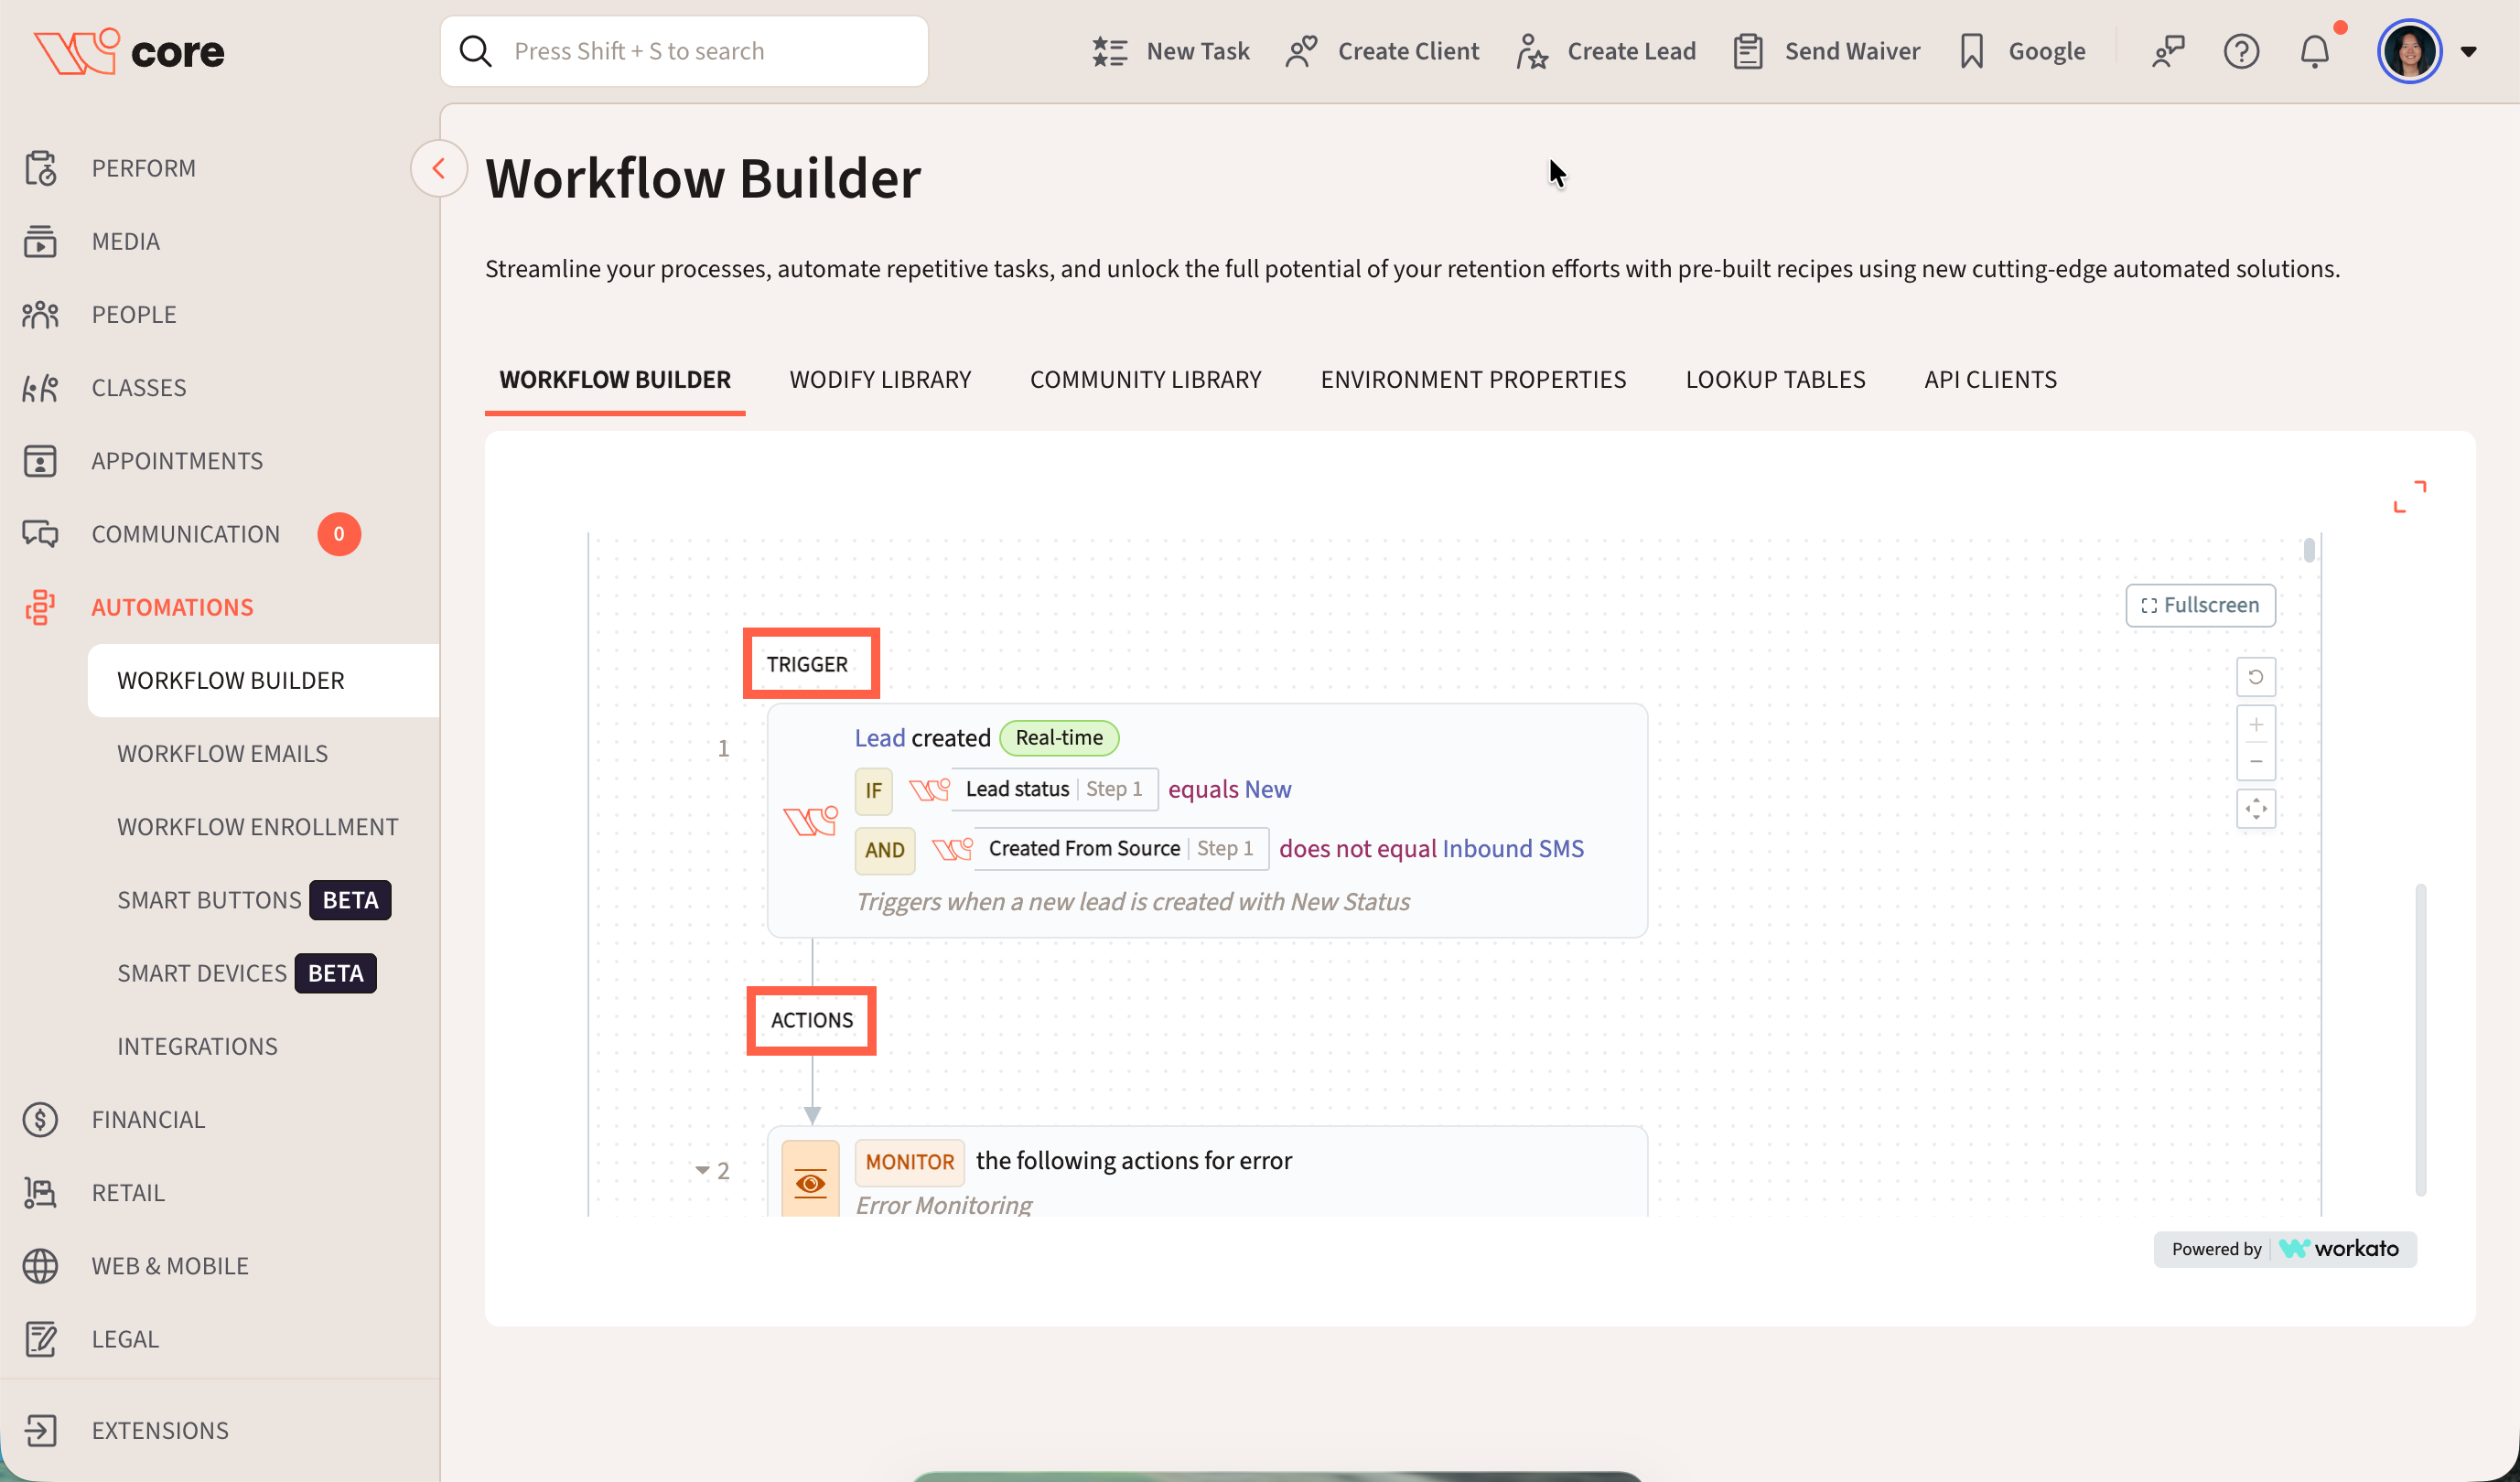2520x1482 pixels.
Task: Click the Error Monitoring eye icon
Action: (x=810, y=1183)
